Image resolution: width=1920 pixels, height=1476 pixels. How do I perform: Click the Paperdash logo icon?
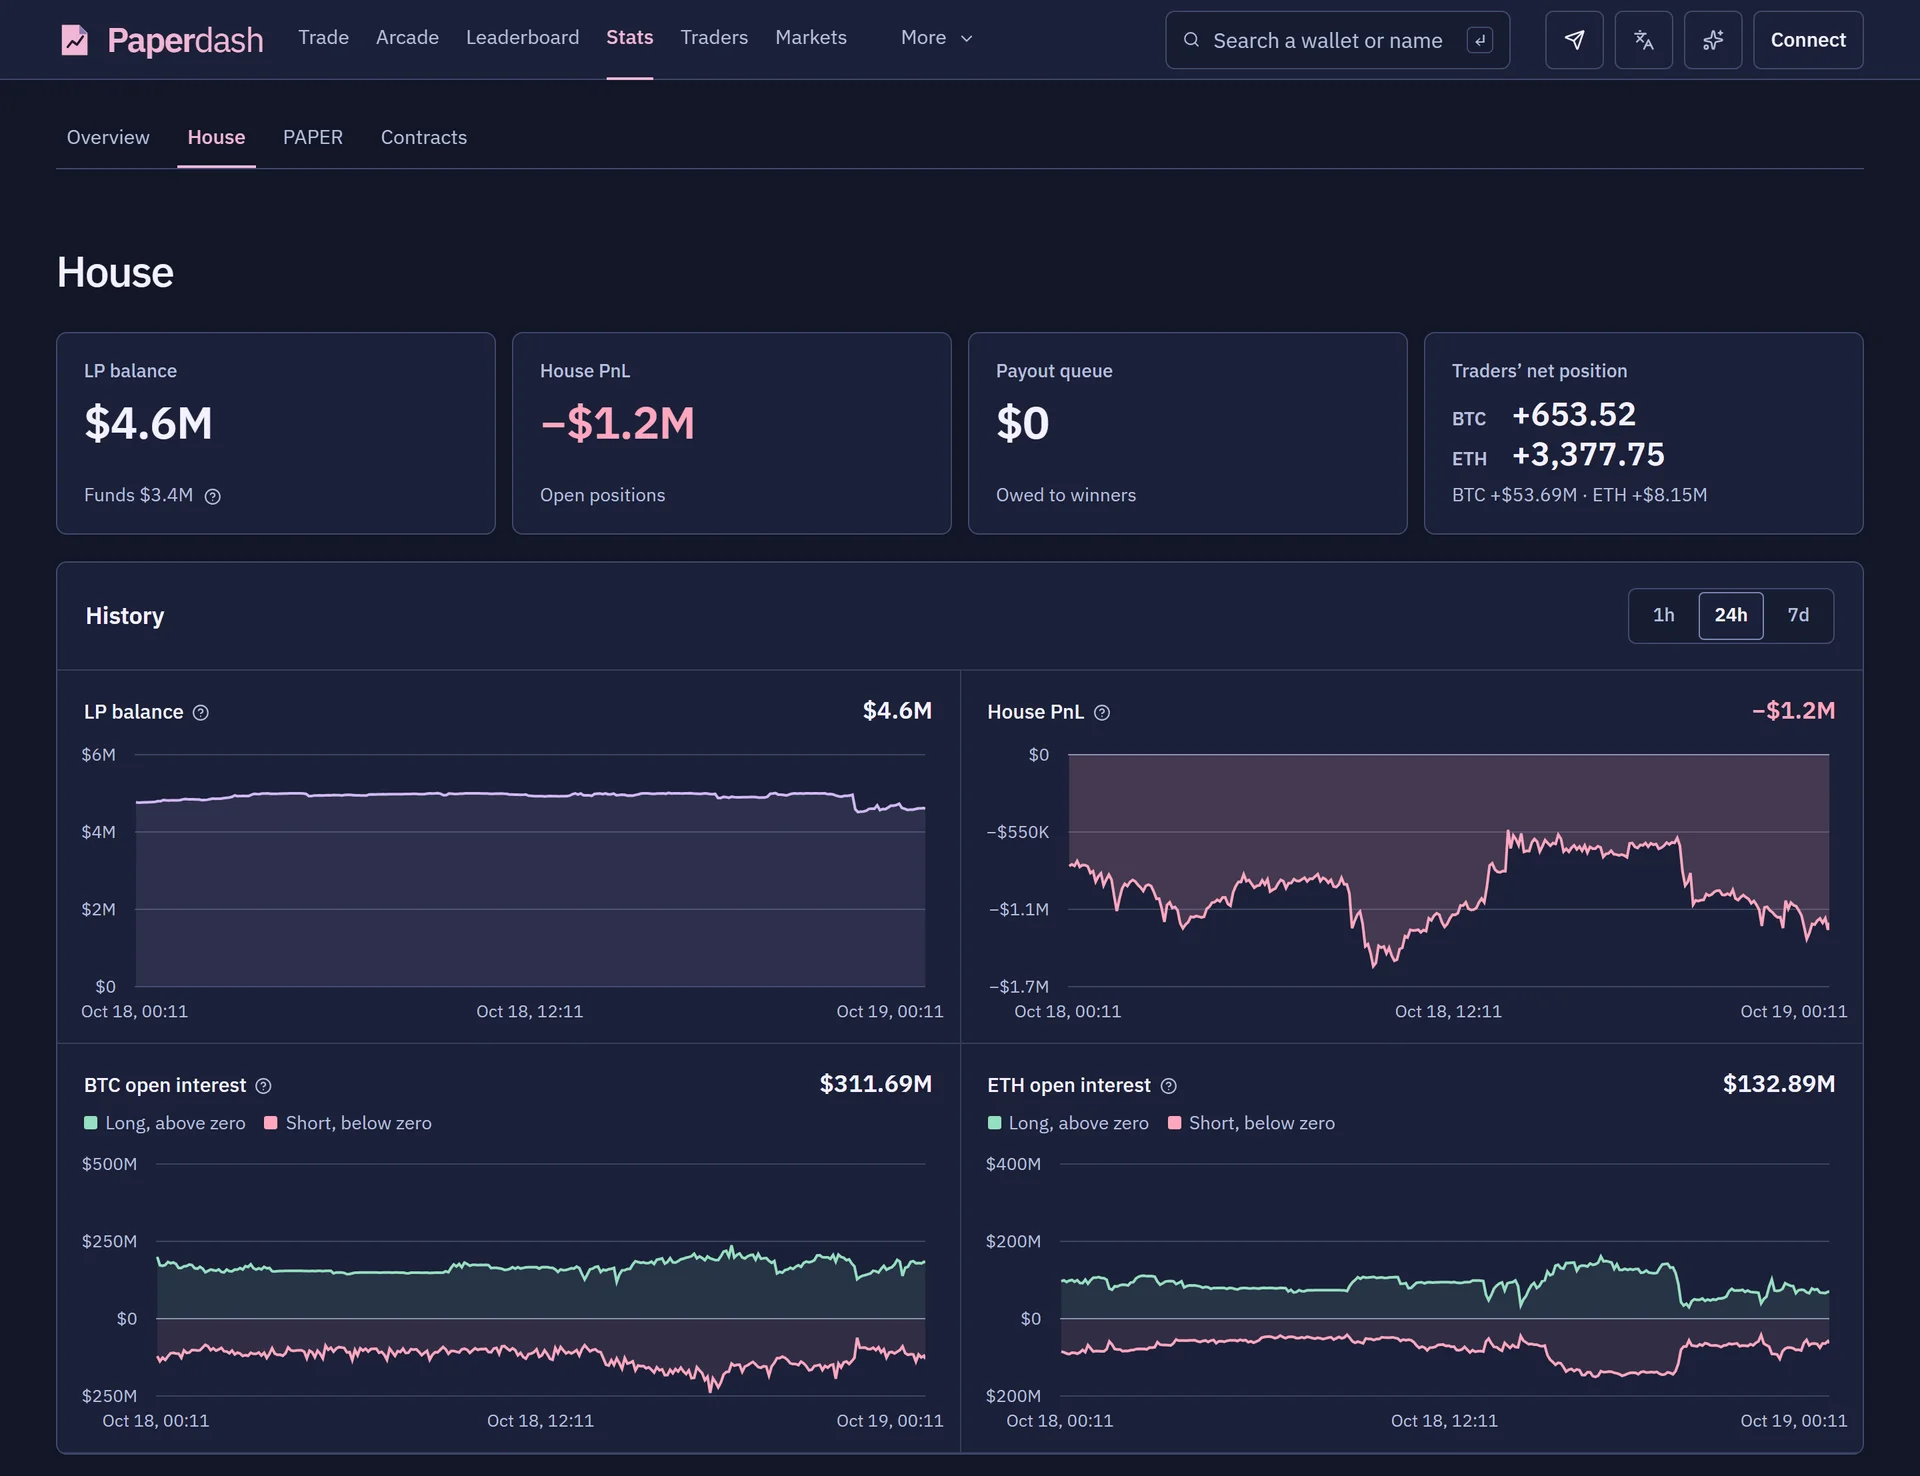point(75,40)
